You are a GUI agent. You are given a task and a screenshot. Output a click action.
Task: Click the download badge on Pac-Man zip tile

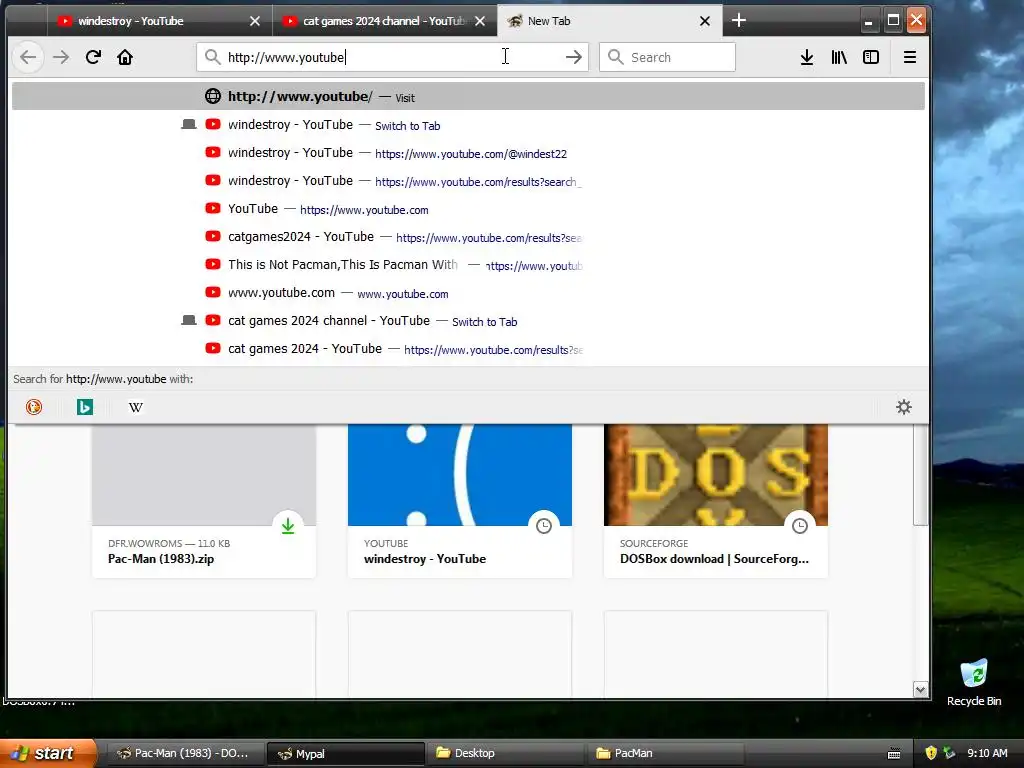coord(288,526)
